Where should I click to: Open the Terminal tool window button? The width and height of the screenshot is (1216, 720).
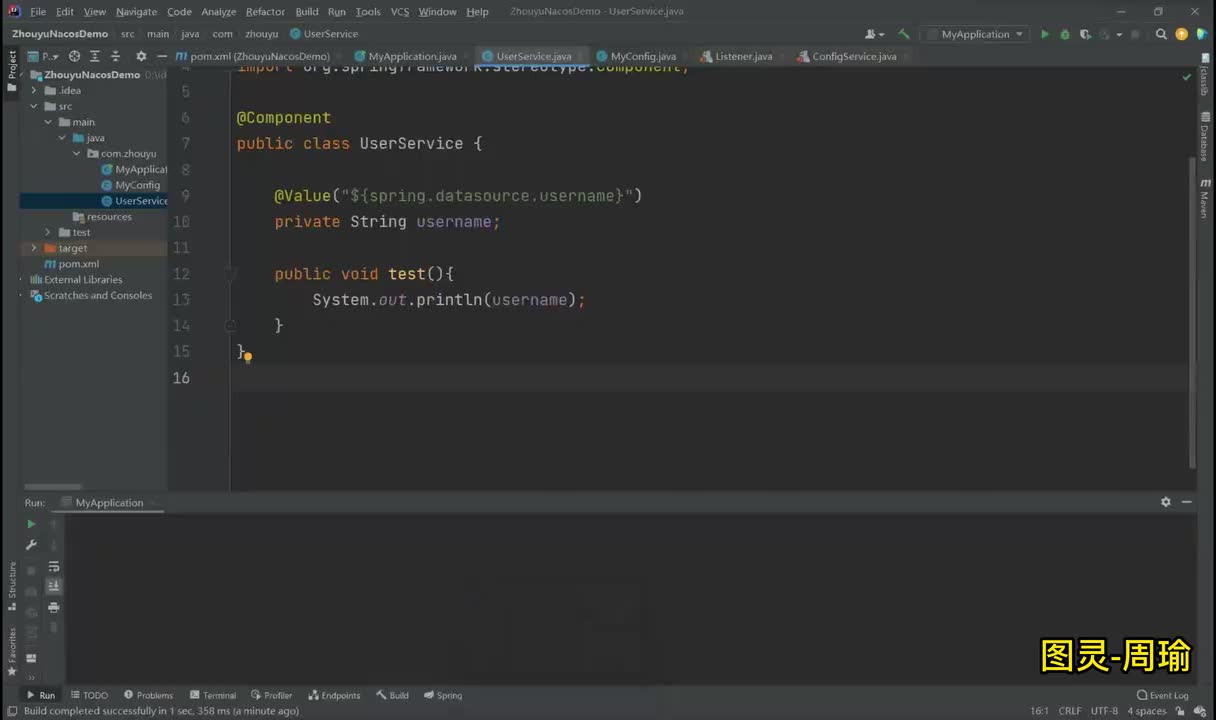pyautogui.click(x=213, y=695)
